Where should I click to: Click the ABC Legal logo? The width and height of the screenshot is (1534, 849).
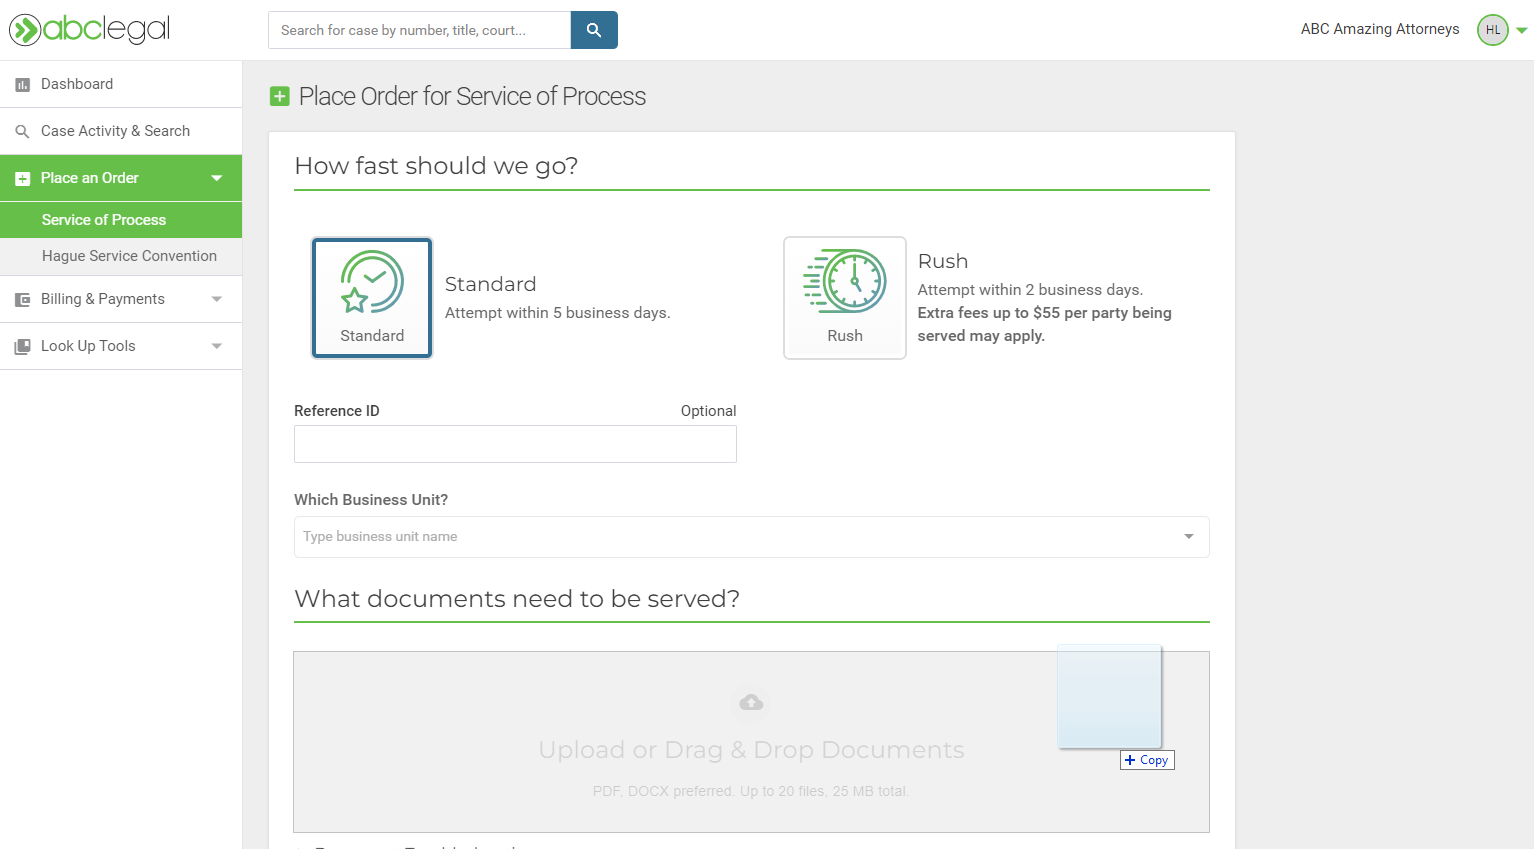[x=90, y=29]
